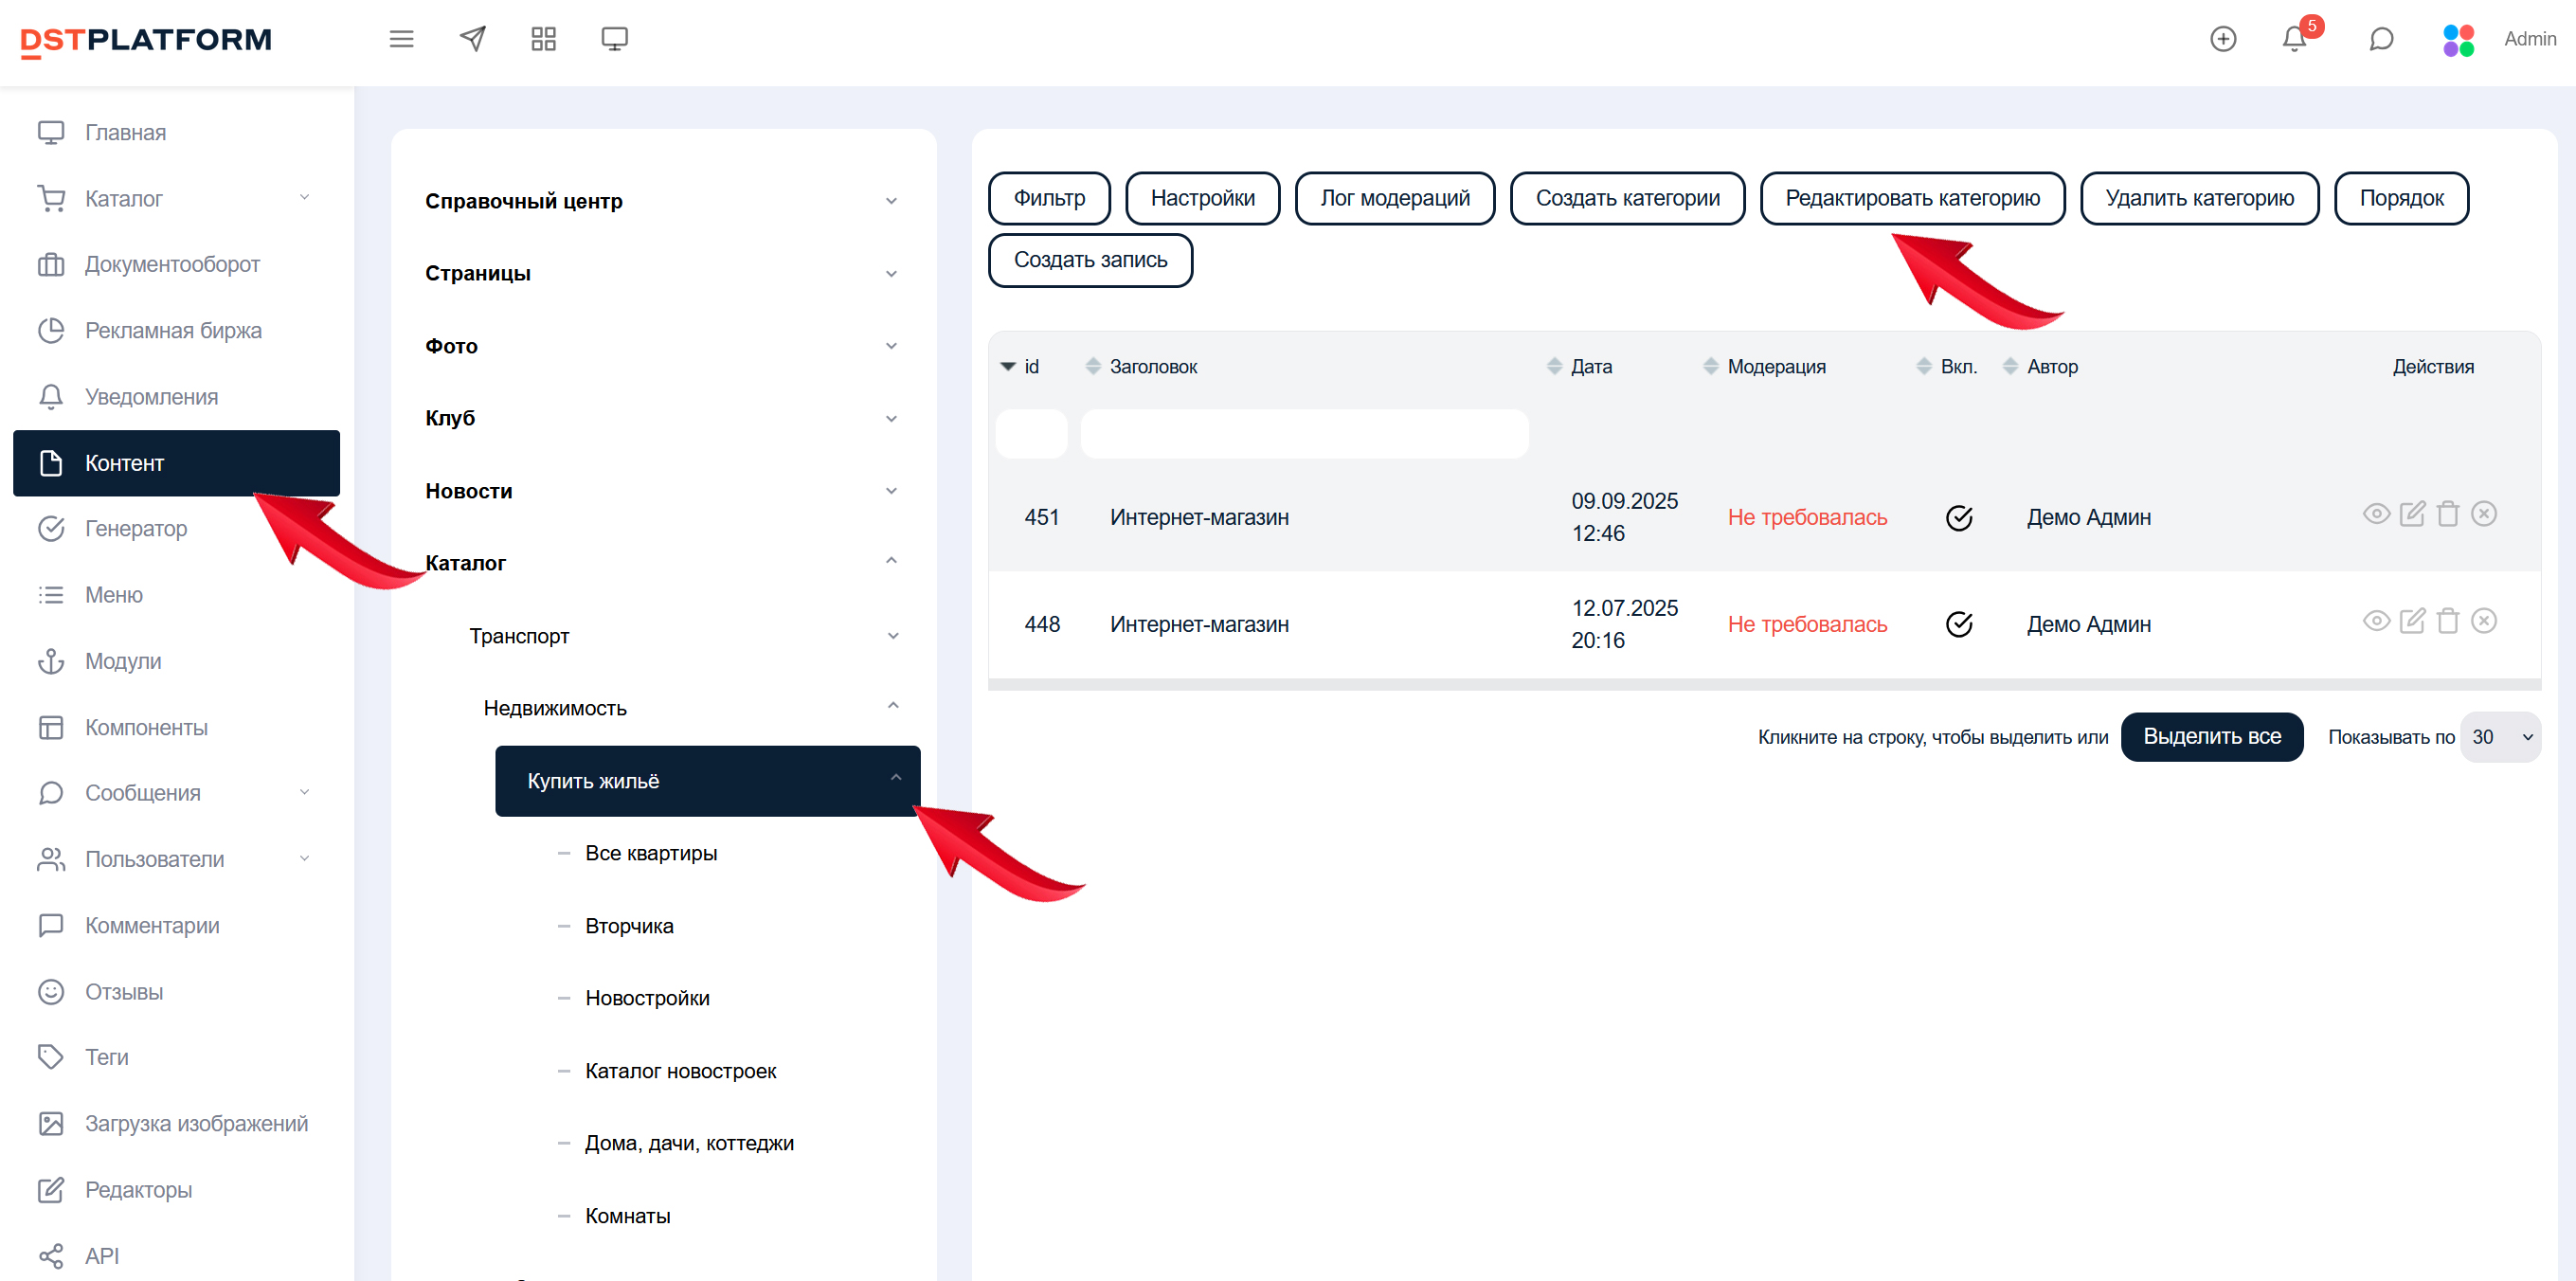
Task: Open notifications bell with 5 badge
Action: pyautogui.click(x=2294, y=39)
